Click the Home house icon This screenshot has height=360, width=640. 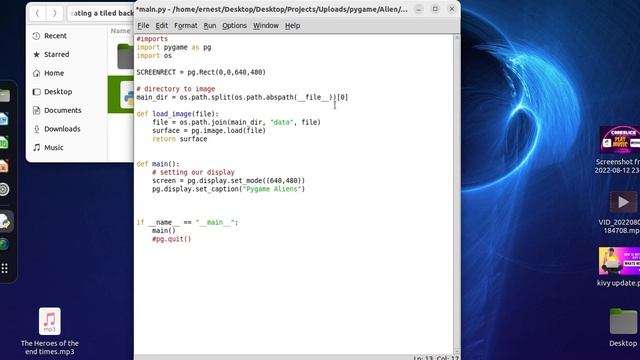36,73
